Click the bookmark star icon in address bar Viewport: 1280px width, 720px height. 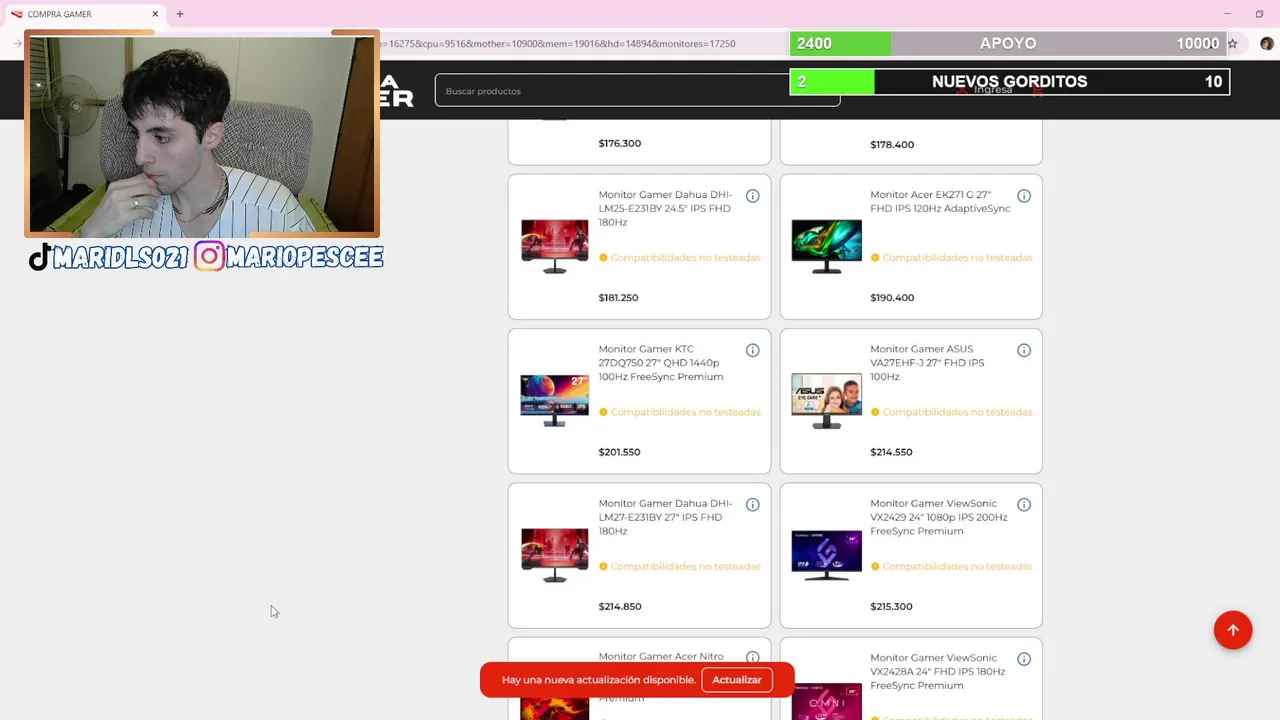pyautogui.click(x=1233, y=44)
